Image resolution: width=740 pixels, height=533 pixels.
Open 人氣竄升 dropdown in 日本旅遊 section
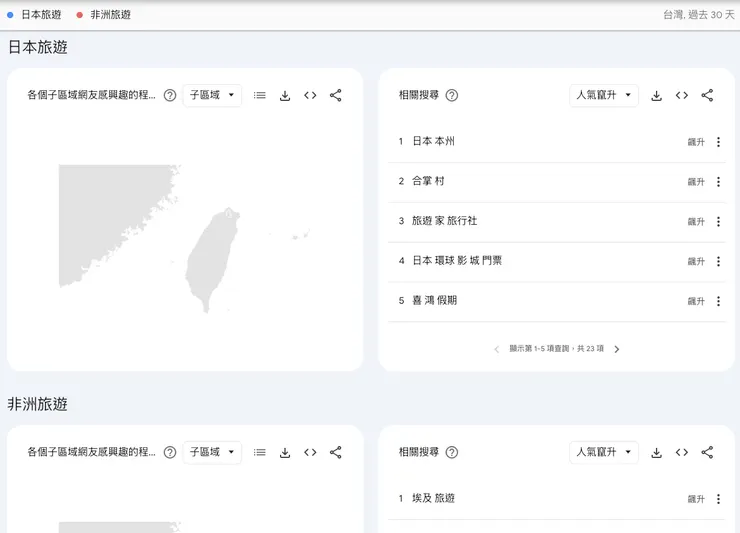604,95
